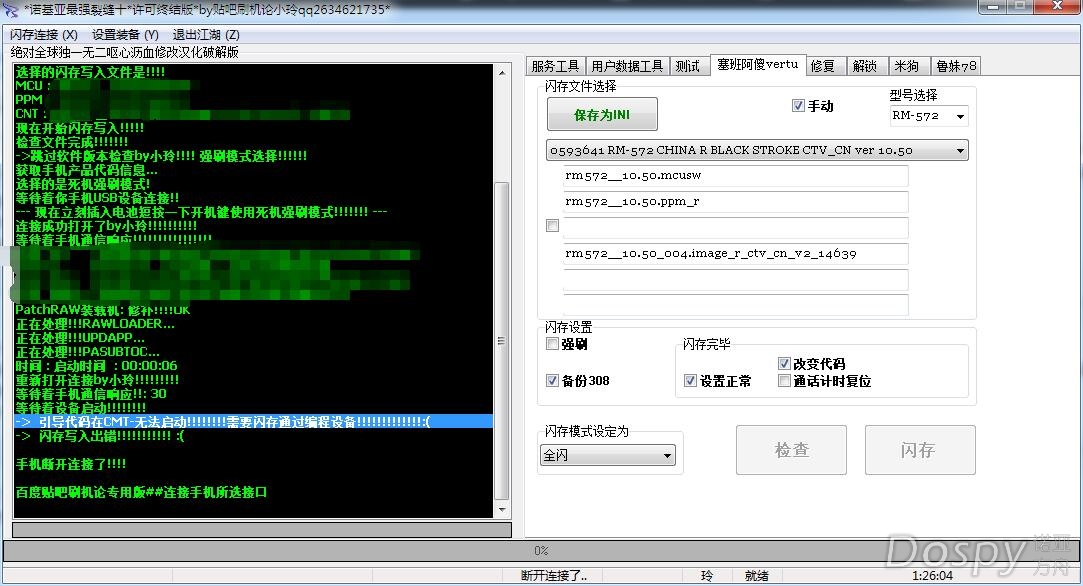
Task: Open the 闪存连接 (X) menu
Action: click(x=43, y=34)
